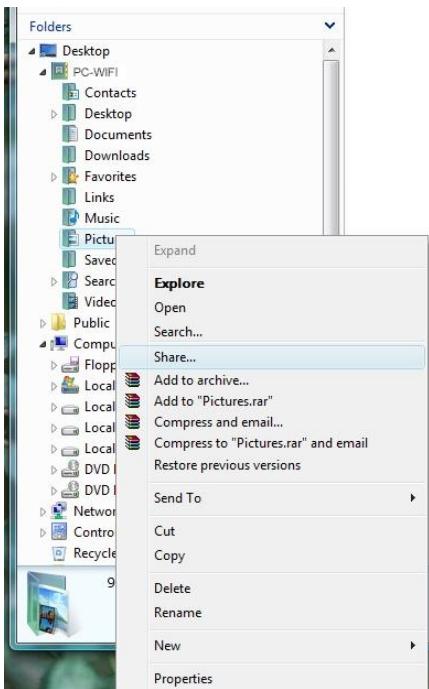
Task: Click the Pictures preview thumbnail in details pane
Action: tap(47, 603)
